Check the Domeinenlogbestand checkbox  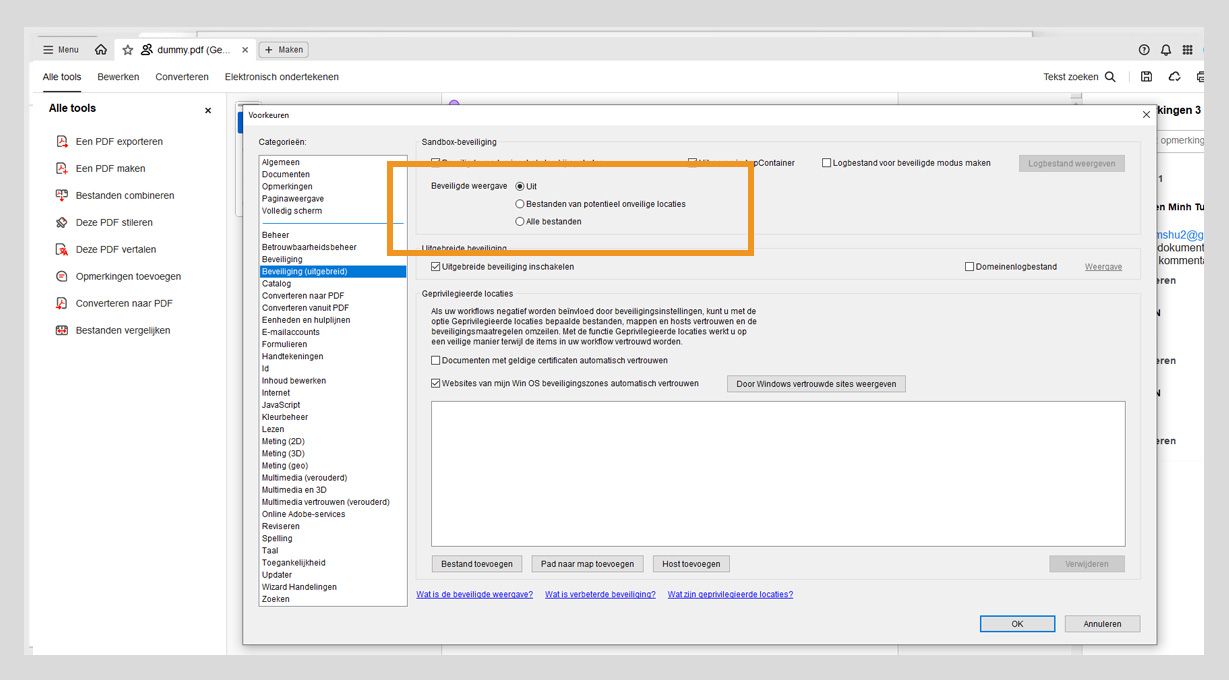click(968, 266)
